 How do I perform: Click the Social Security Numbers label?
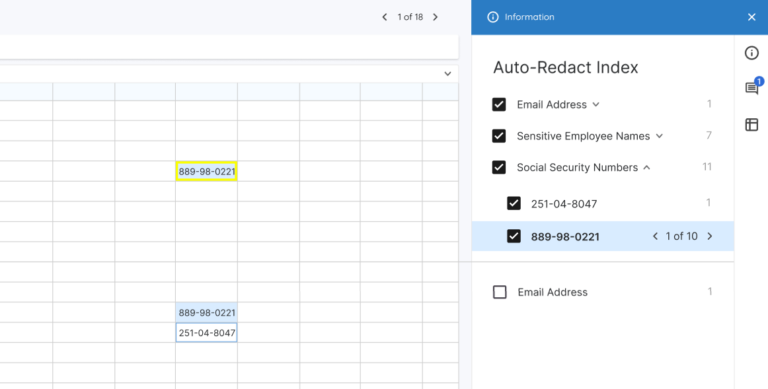click(577, 168)
